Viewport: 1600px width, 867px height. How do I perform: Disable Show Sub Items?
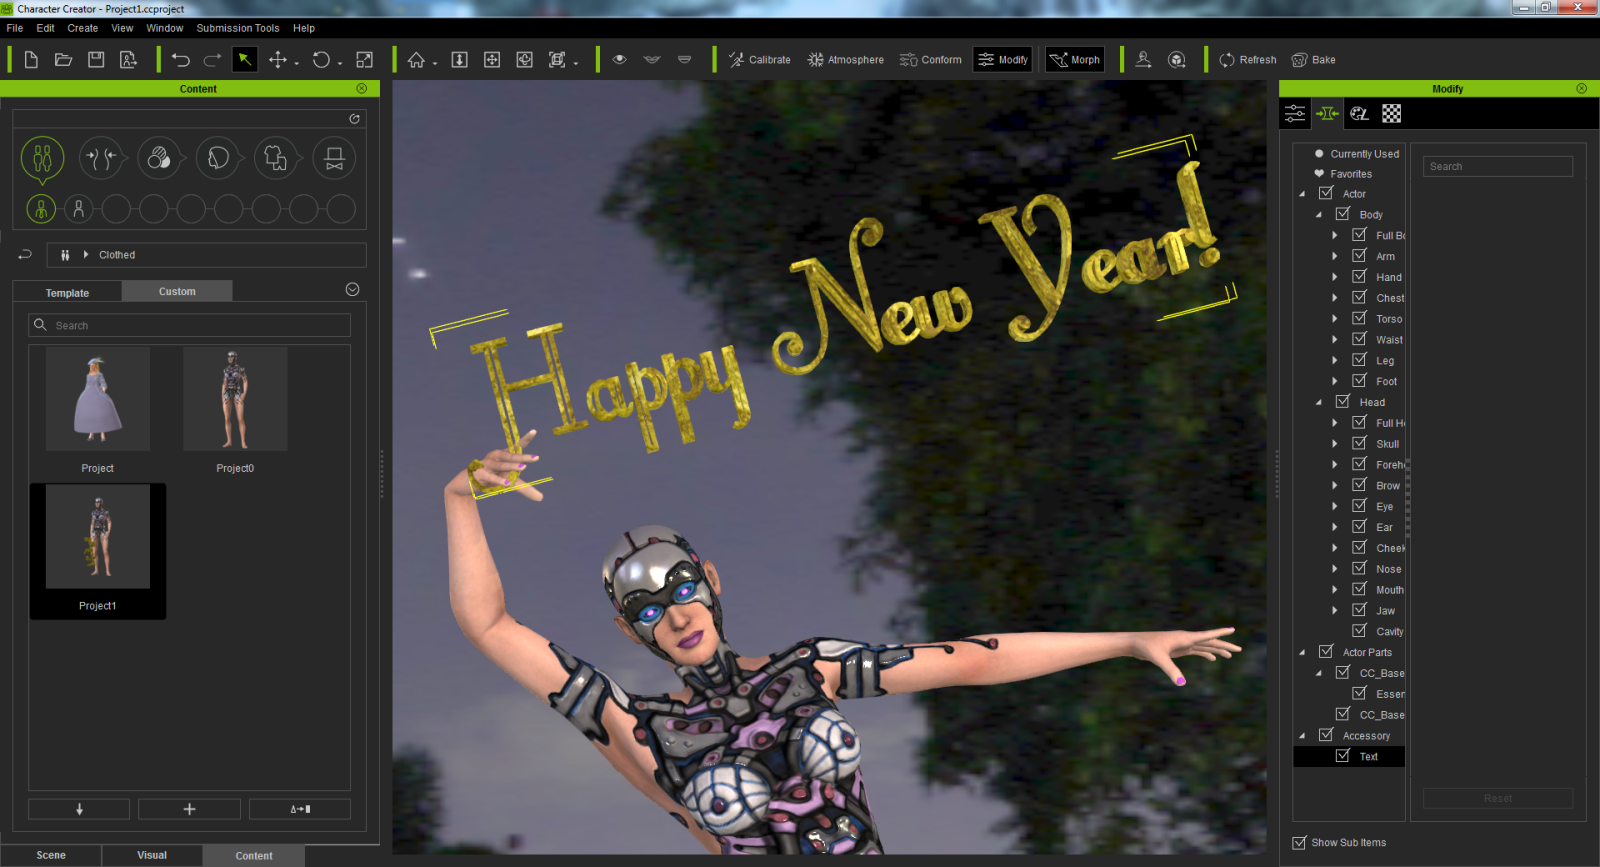click(1299, 842)
